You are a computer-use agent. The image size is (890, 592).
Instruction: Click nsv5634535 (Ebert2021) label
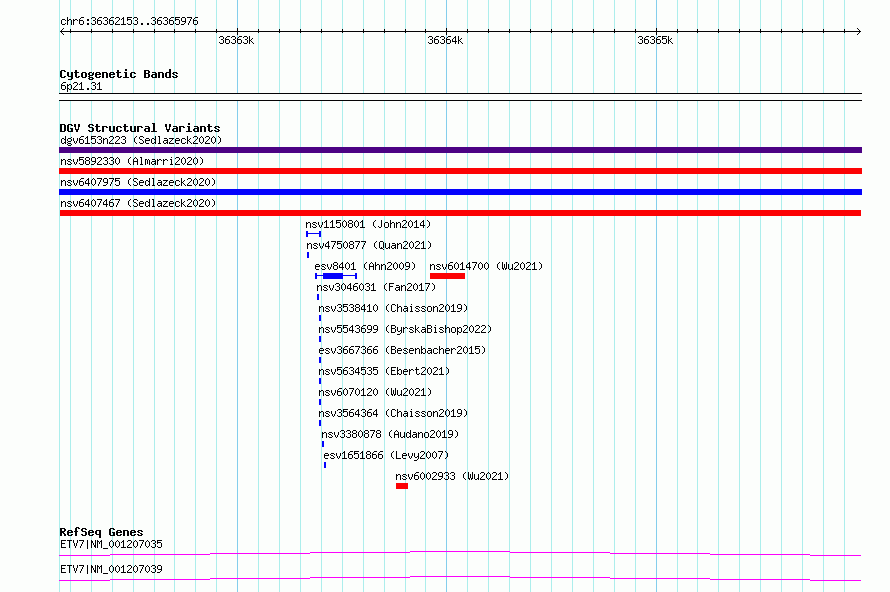384,371
